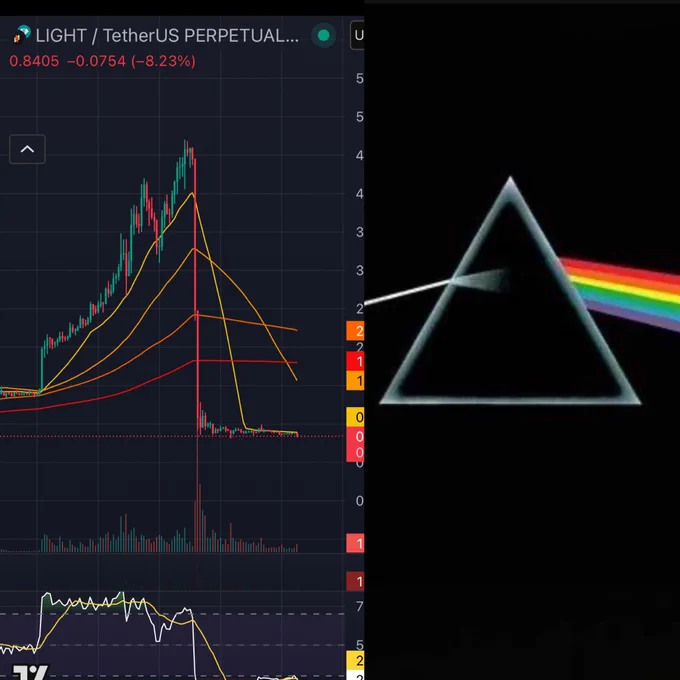Click the green market status dot
Image resolution: width=680 pixels, height=680 pixels.
[324, 36]
